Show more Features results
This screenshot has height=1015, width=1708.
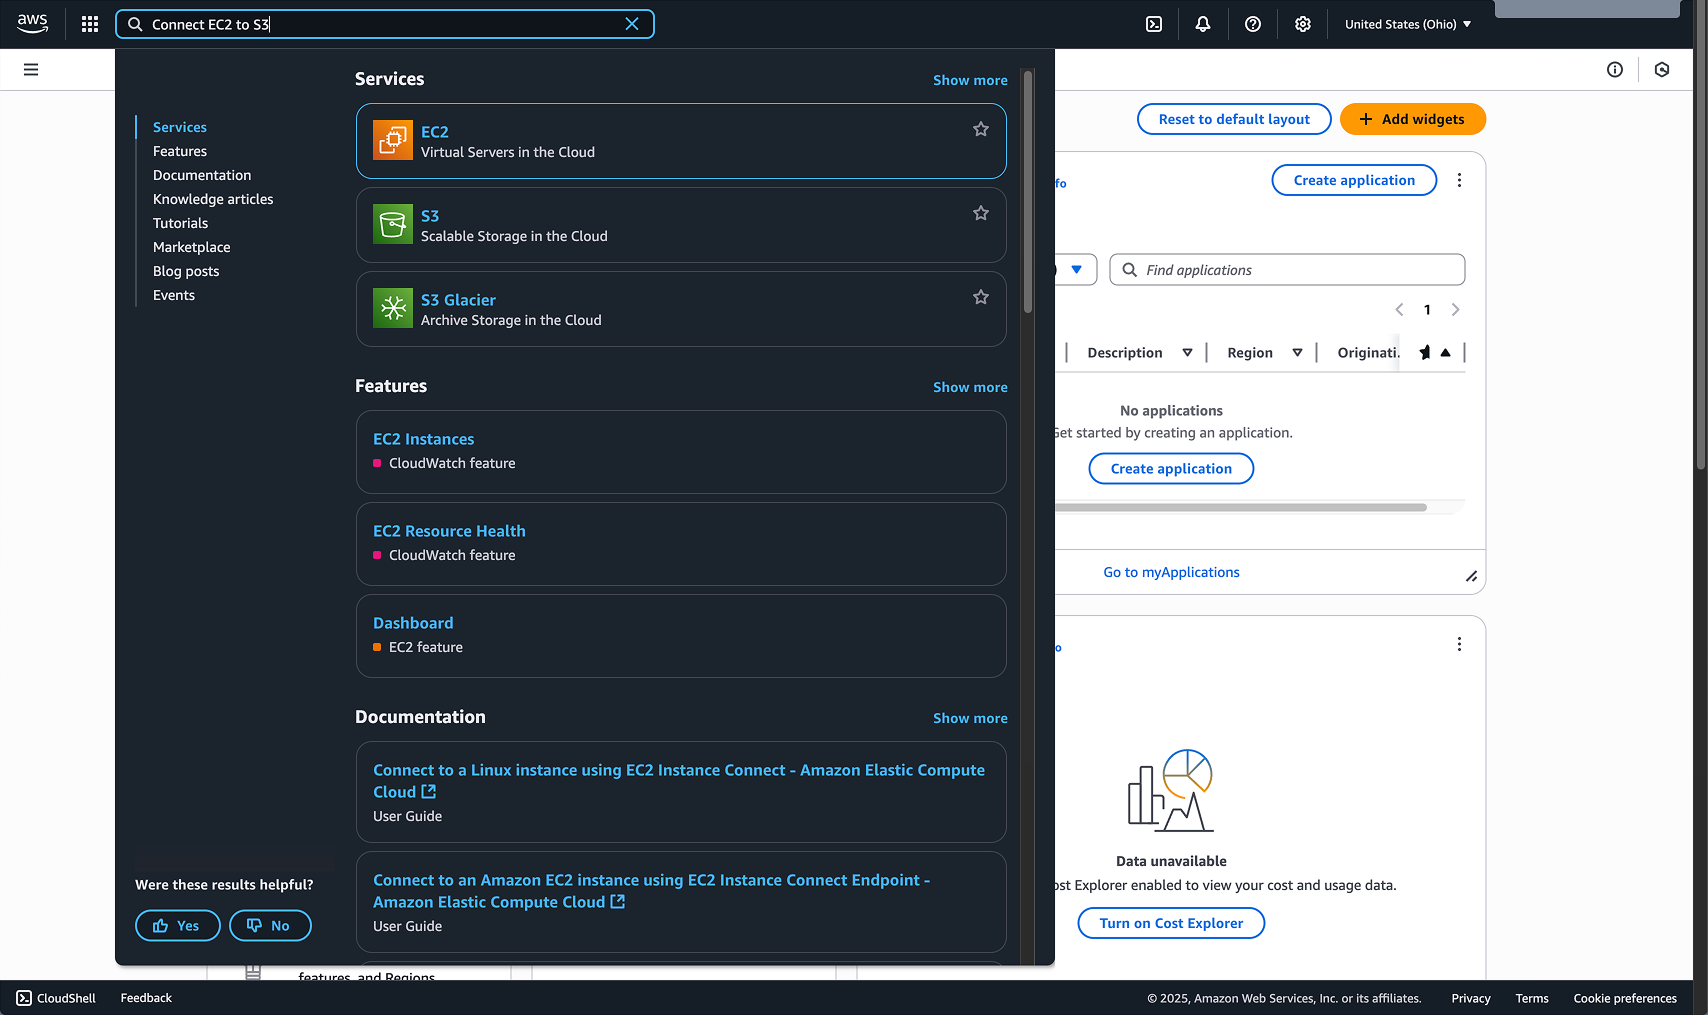click(x=970, y=387)
